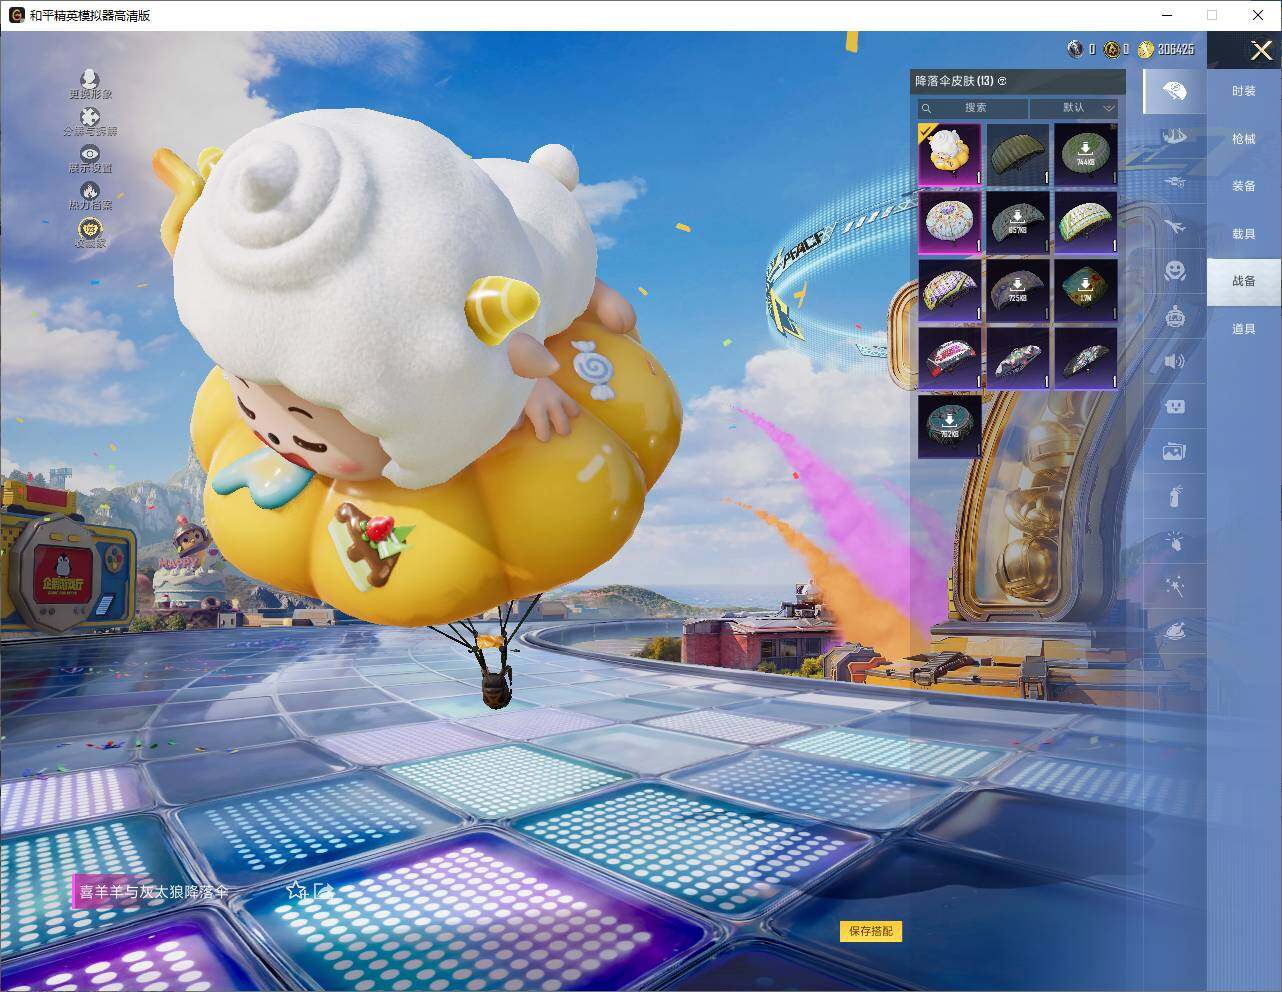
Task: Switch to the 战备 tab
Action: click(x=1244, y=281)
